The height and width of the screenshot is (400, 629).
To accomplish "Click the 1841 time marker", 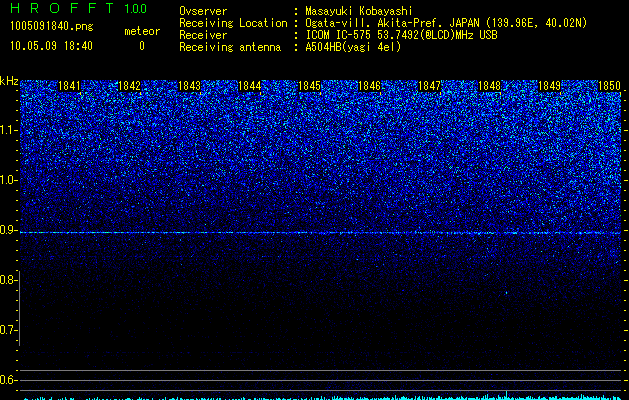I will click(69, 86).
